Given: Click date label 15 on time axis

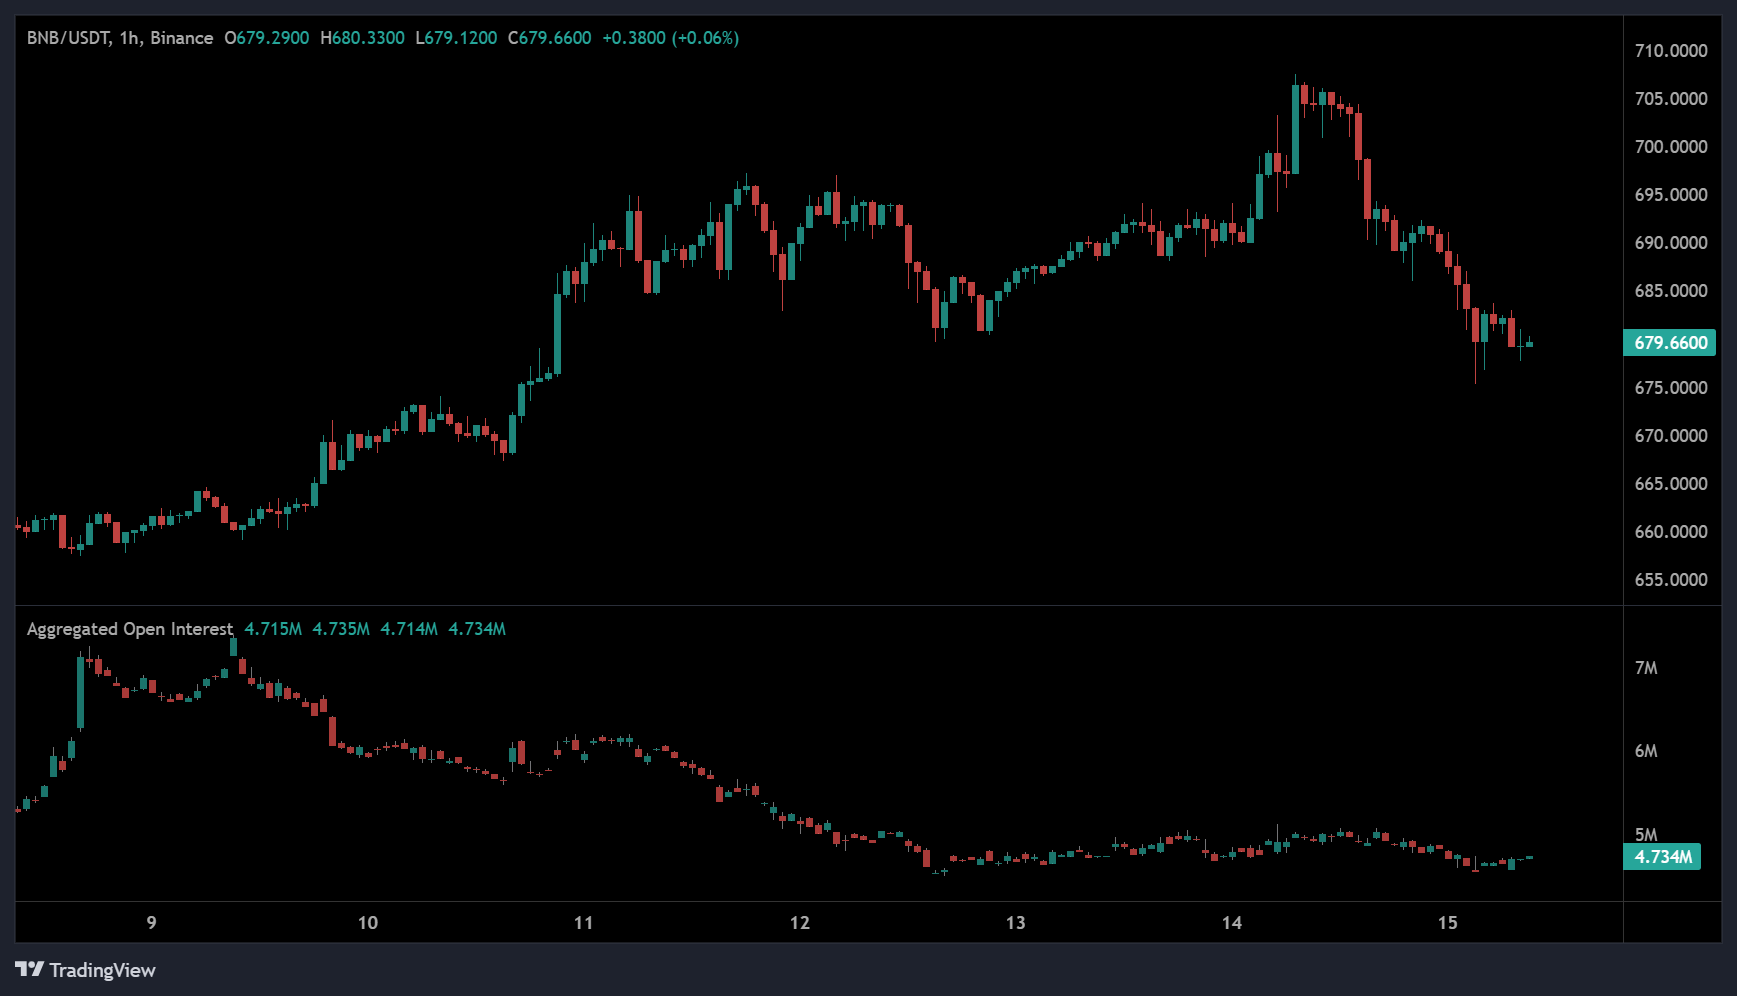Looking at the screenshot, I should (1448, 922).
